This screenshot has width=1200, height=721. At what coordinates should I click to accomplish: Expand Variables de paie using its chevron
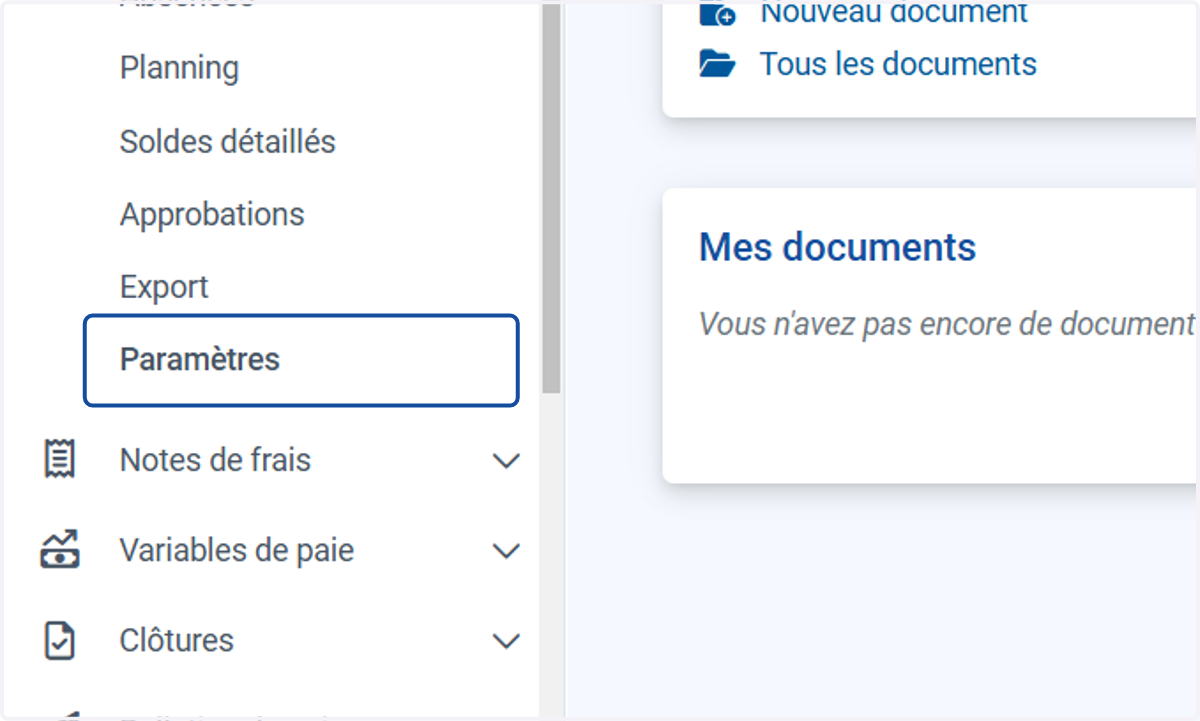(x=507, y=551)
